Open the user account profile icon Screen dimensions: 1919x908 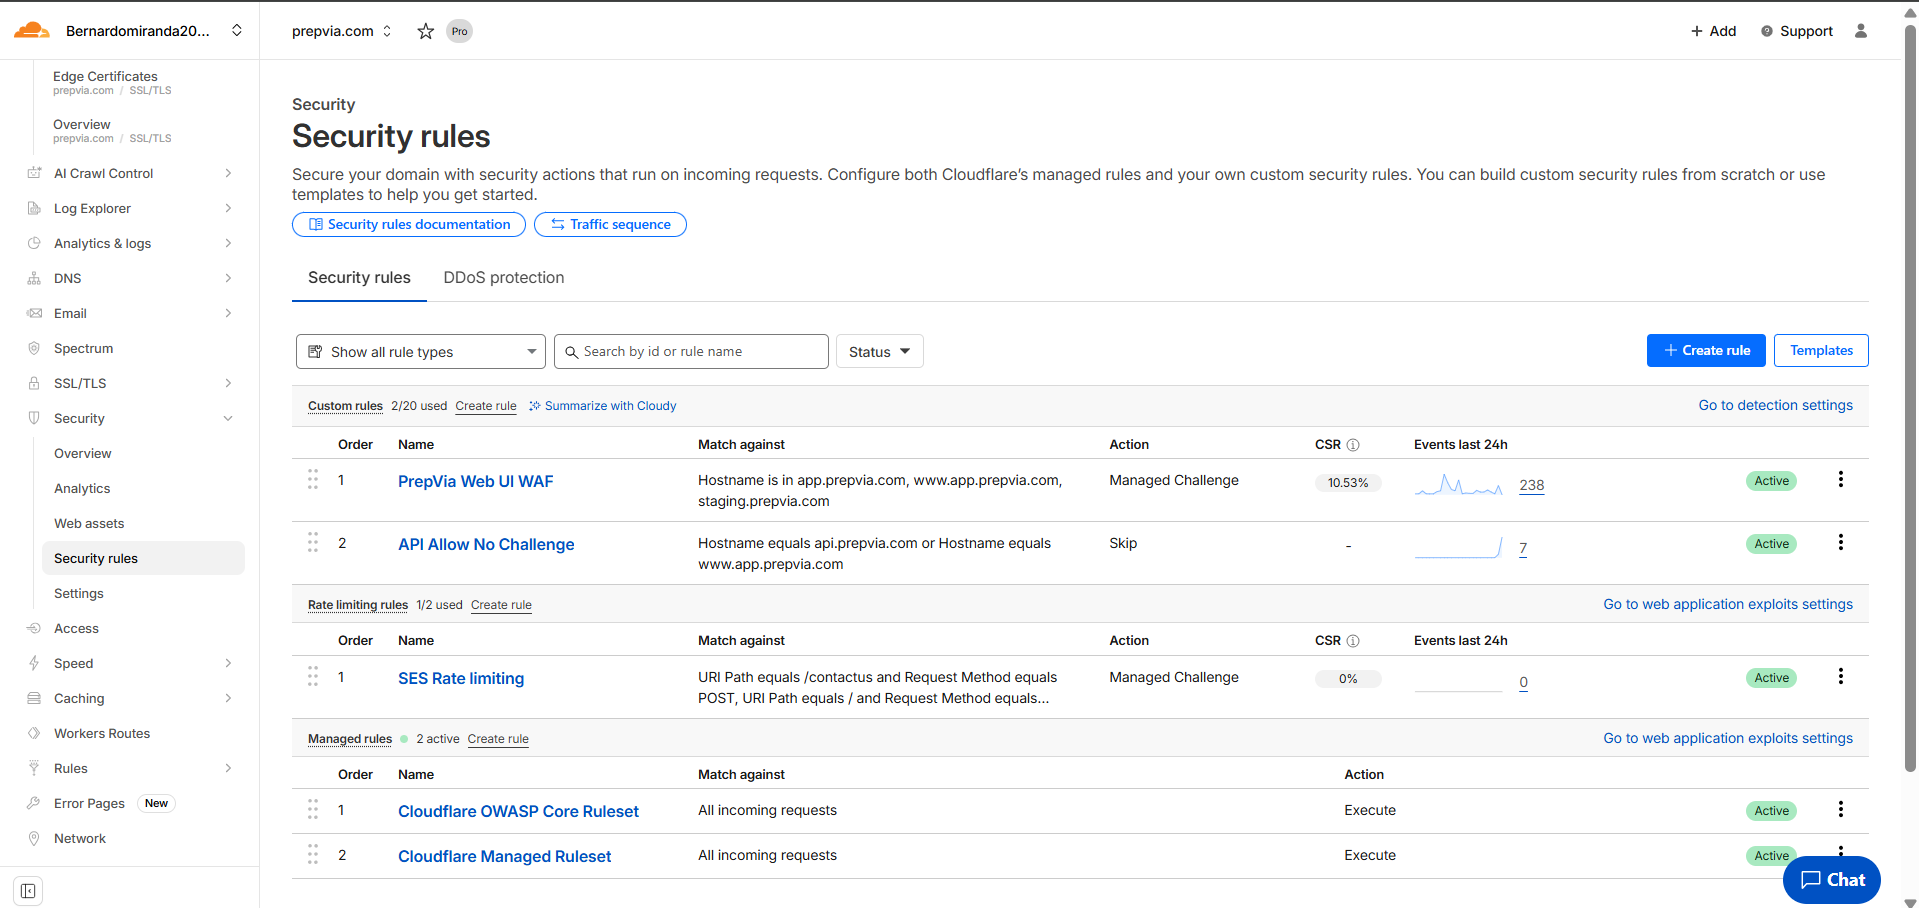pos(1861,31)
